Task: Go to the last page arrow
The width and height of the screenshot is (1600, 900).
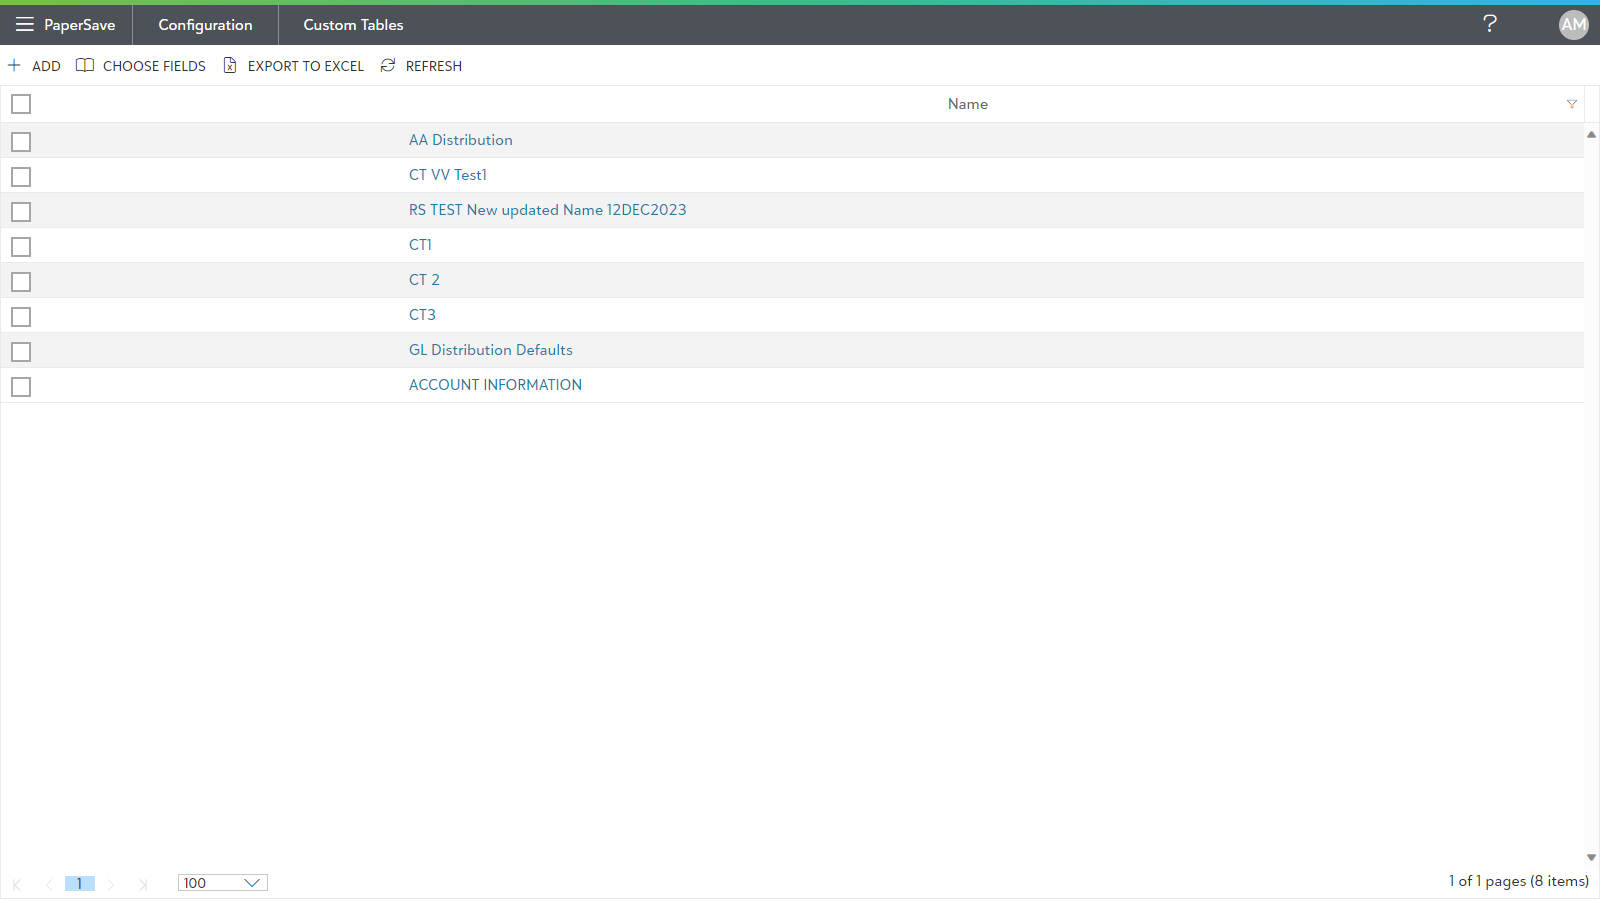Action: pos(143,884)
